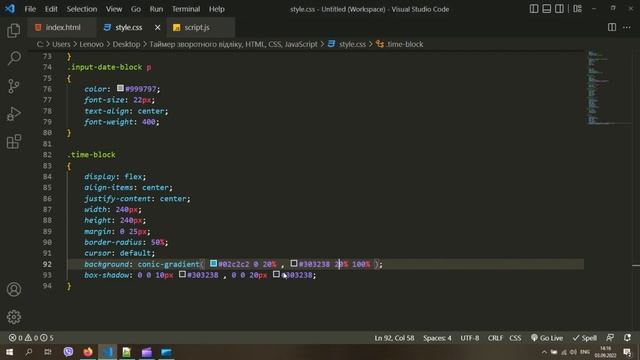Open Windows action center notifications
This screenshot has width=640, height=360.
pos(627,352)
